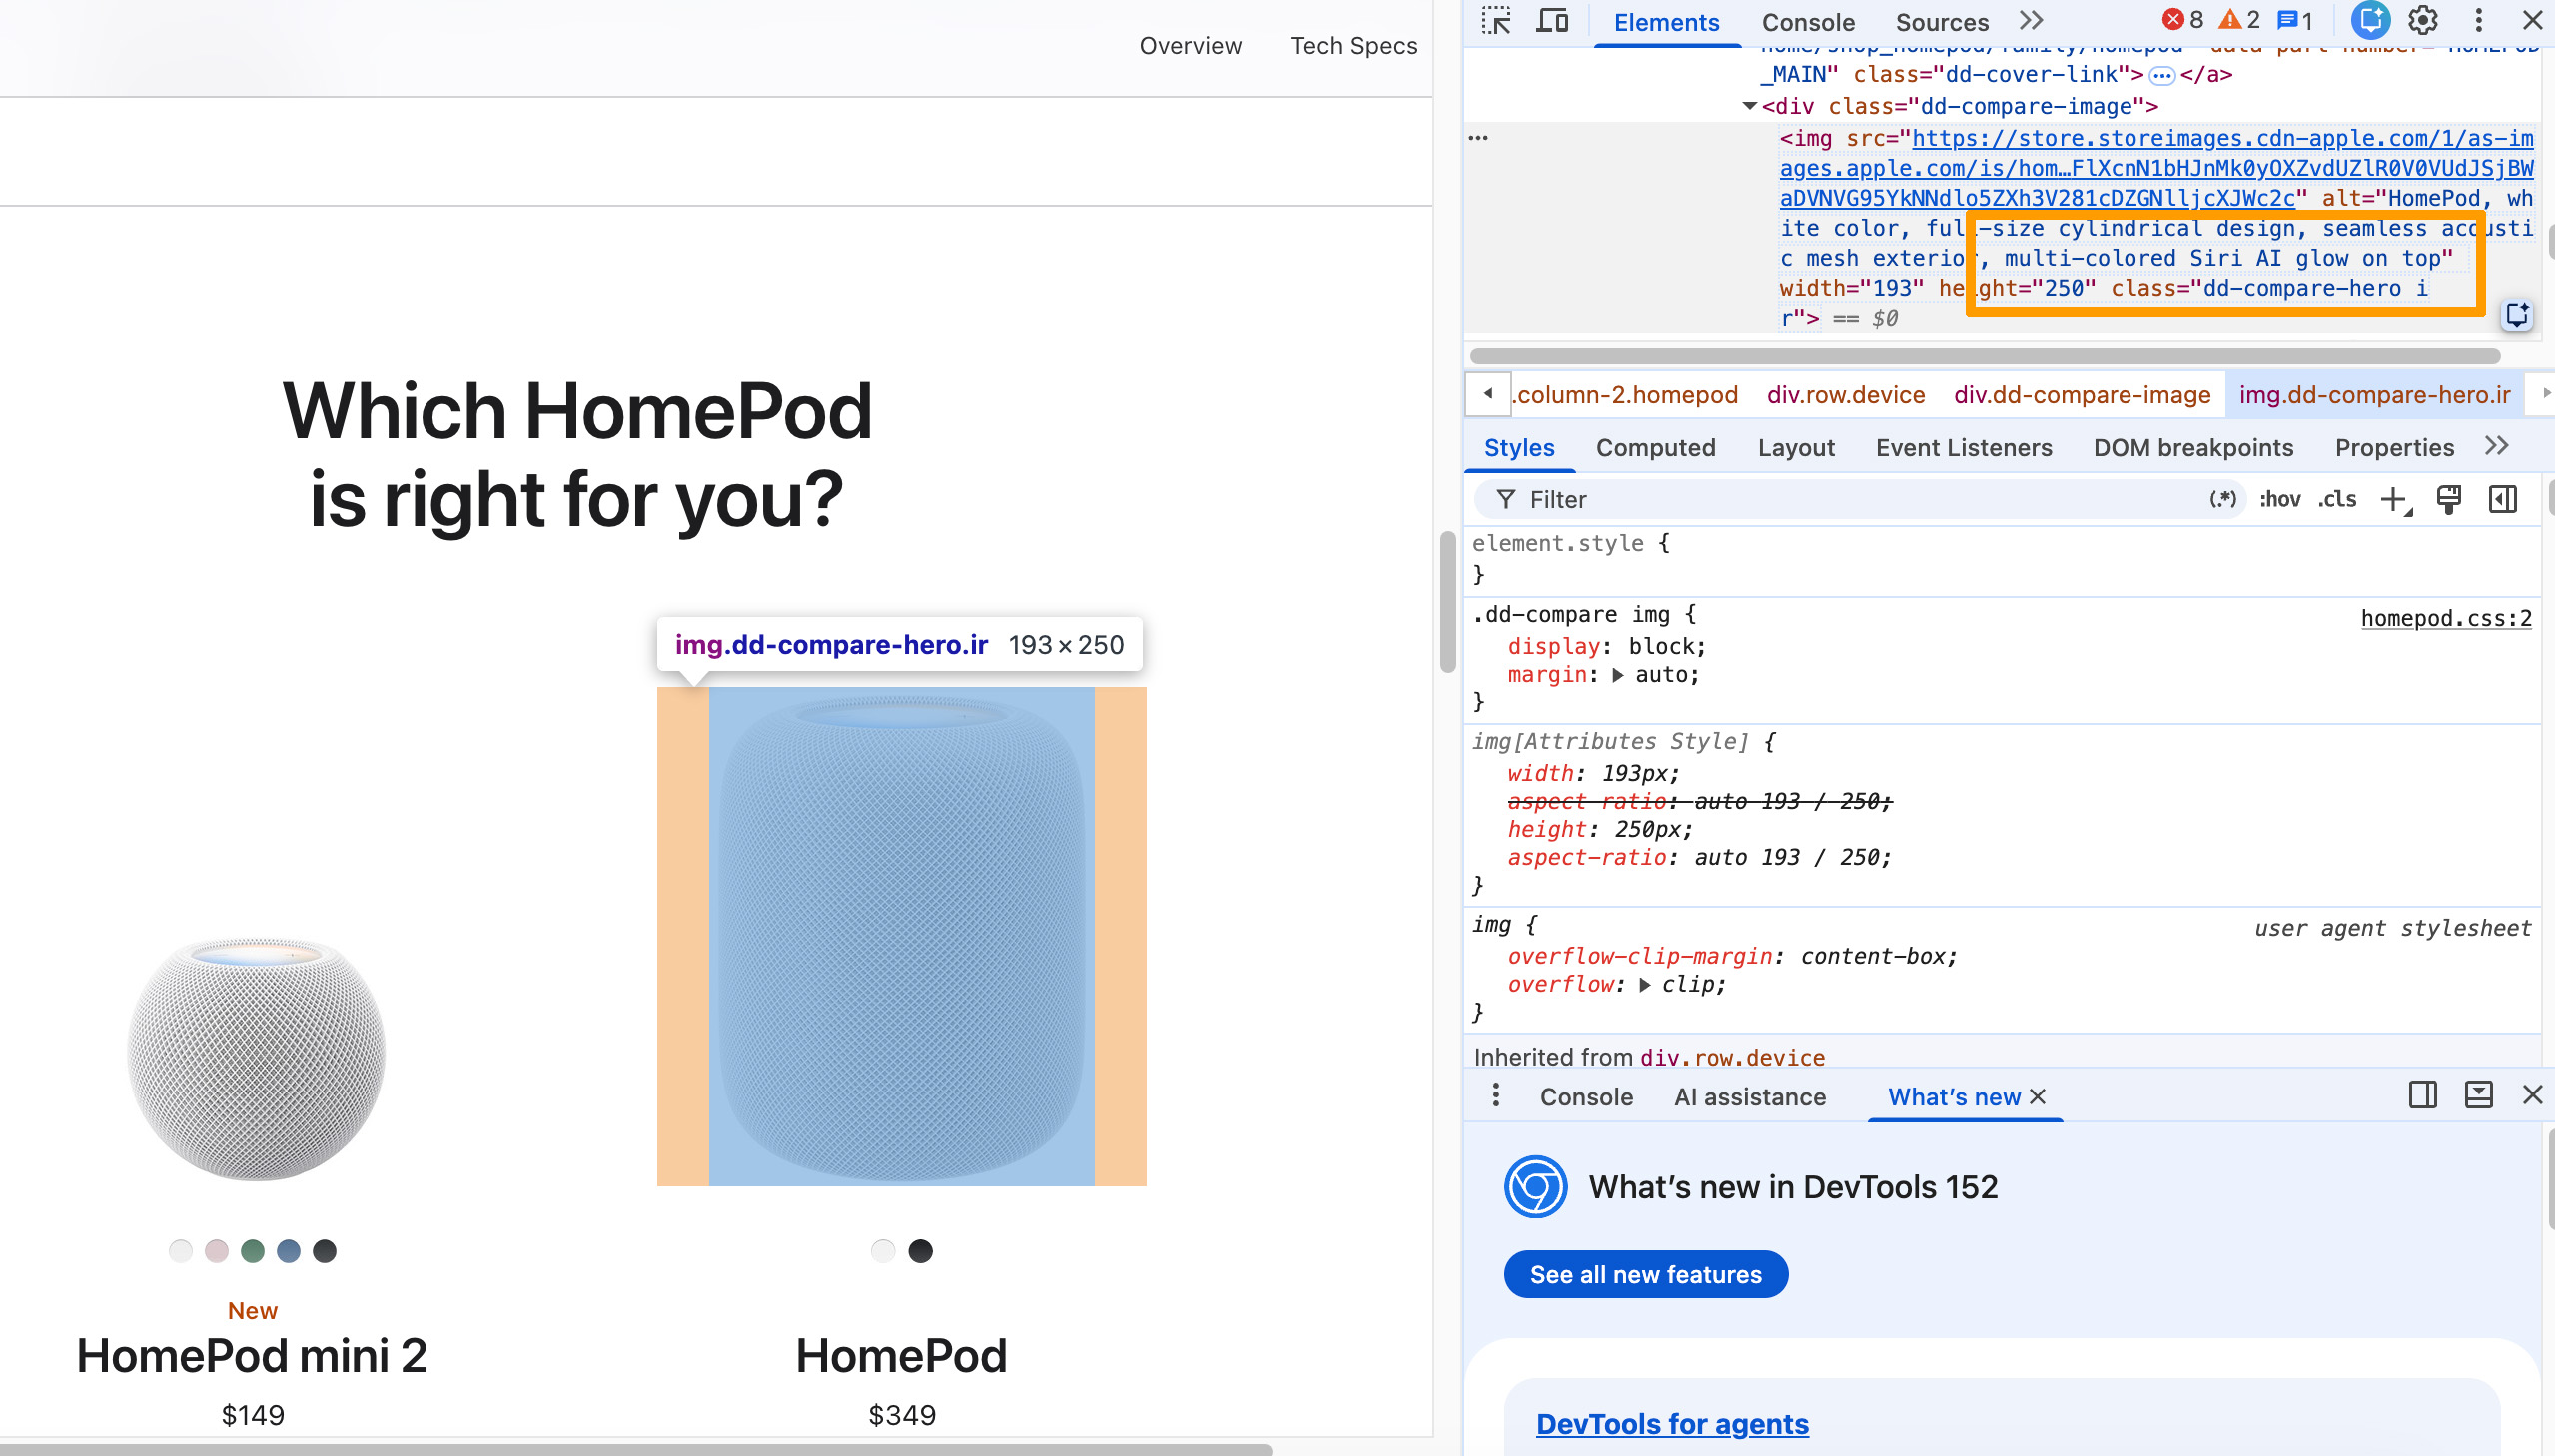
Task: Open the DOM breakpoints sidebar tab
Action: tap(2193, 448)
